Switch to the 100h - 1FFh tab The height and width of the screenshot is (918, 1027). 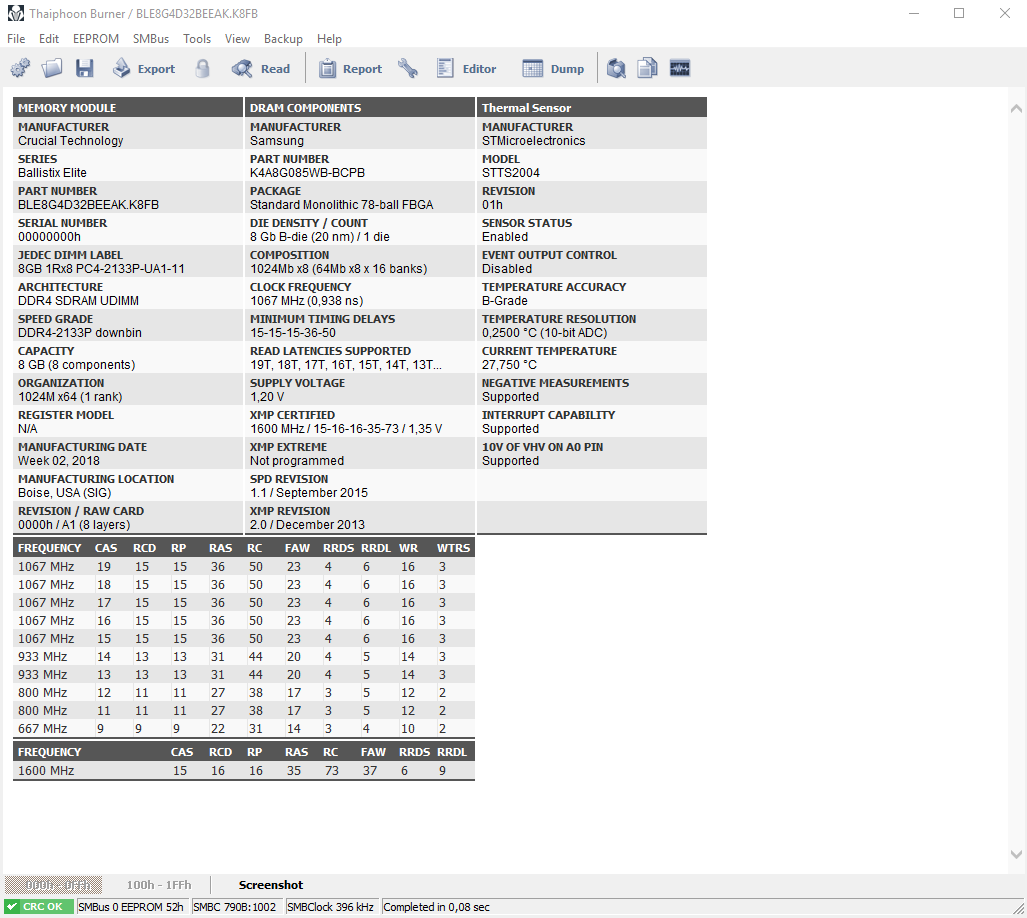[159, 885]
